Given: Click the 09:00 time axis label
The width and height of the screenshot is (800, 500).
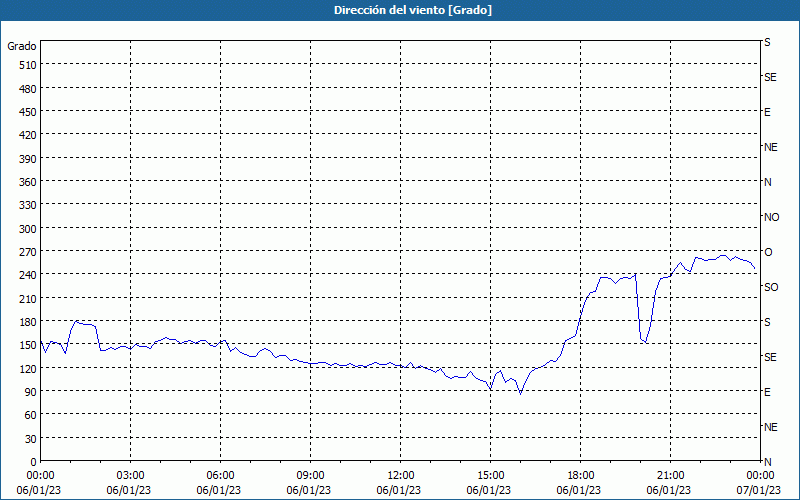Looking at the screenshot, I should tap(310, 476).
